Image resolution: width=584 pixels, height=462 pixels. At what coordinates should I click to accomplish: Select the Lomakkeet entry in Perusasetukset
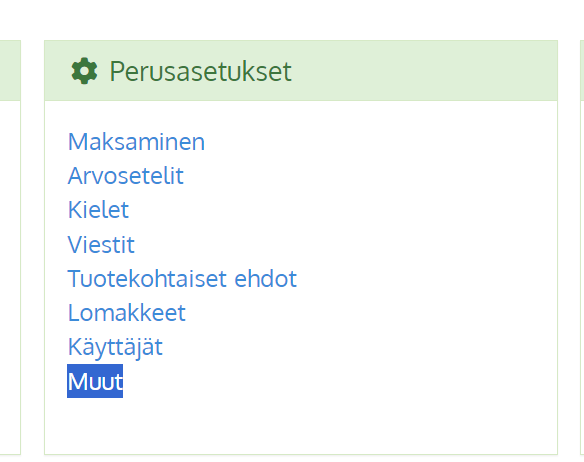pos(127,313)
